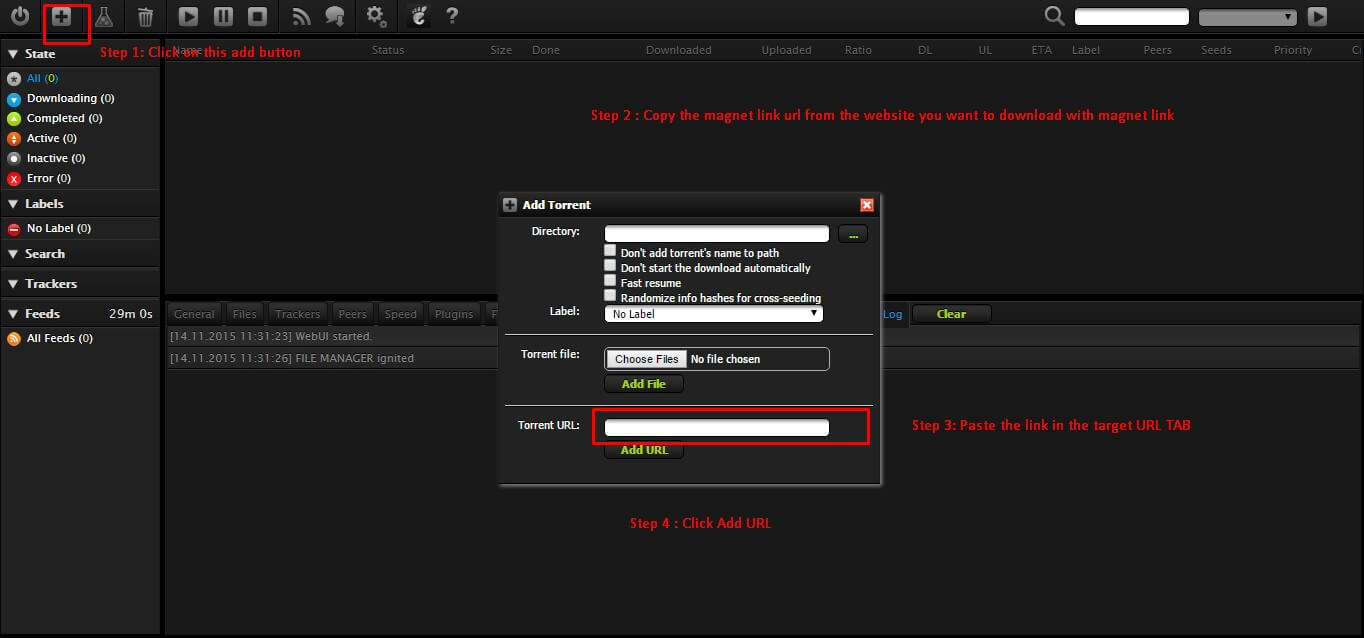Click the Add URL button
The image size is (1364, 638).
(x=644, y=450)
